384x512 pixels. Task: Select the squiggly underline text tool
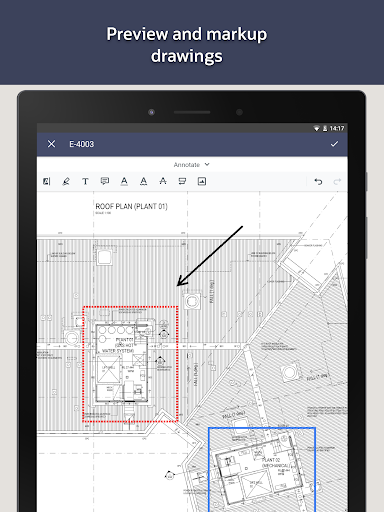(143, 181)
